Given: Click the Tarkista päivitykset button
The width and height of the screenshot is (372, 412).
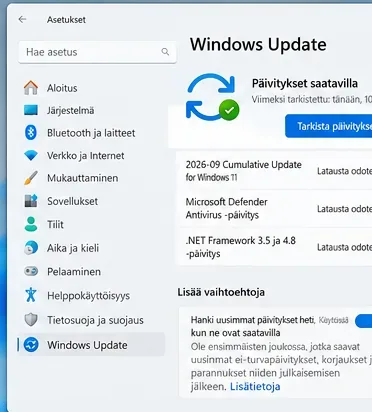Looking at the screenshot, I should pyautogui.click(x=328, y=126).
